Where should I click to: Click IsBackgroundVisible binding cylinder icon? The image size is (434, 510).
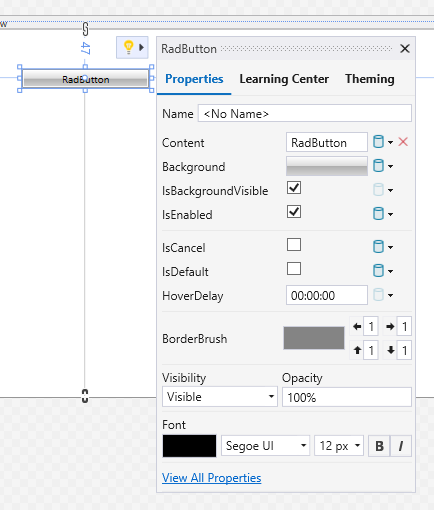[x=378, y=190]
